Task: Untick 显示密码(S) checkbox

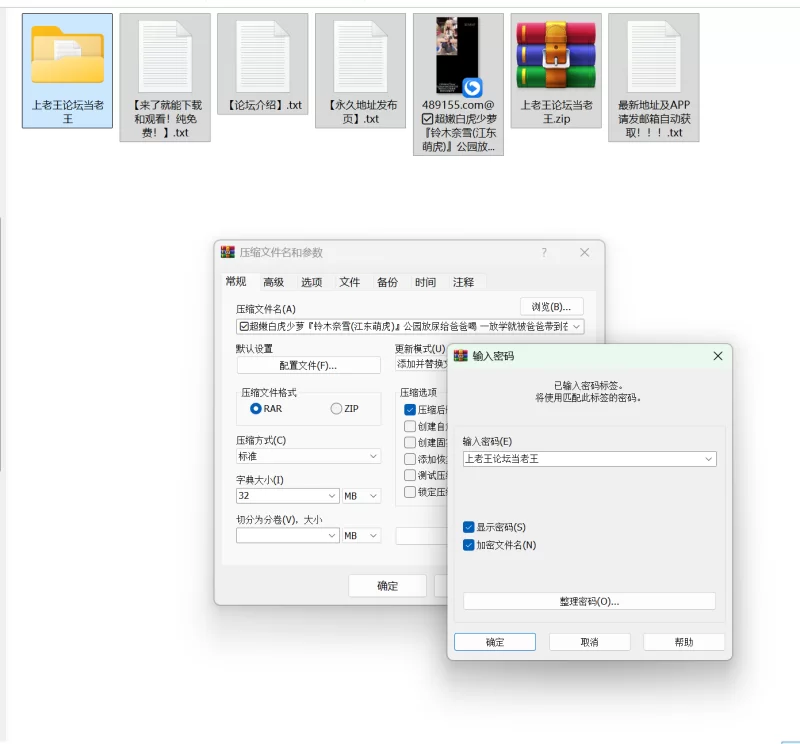Action: point(468,527)
